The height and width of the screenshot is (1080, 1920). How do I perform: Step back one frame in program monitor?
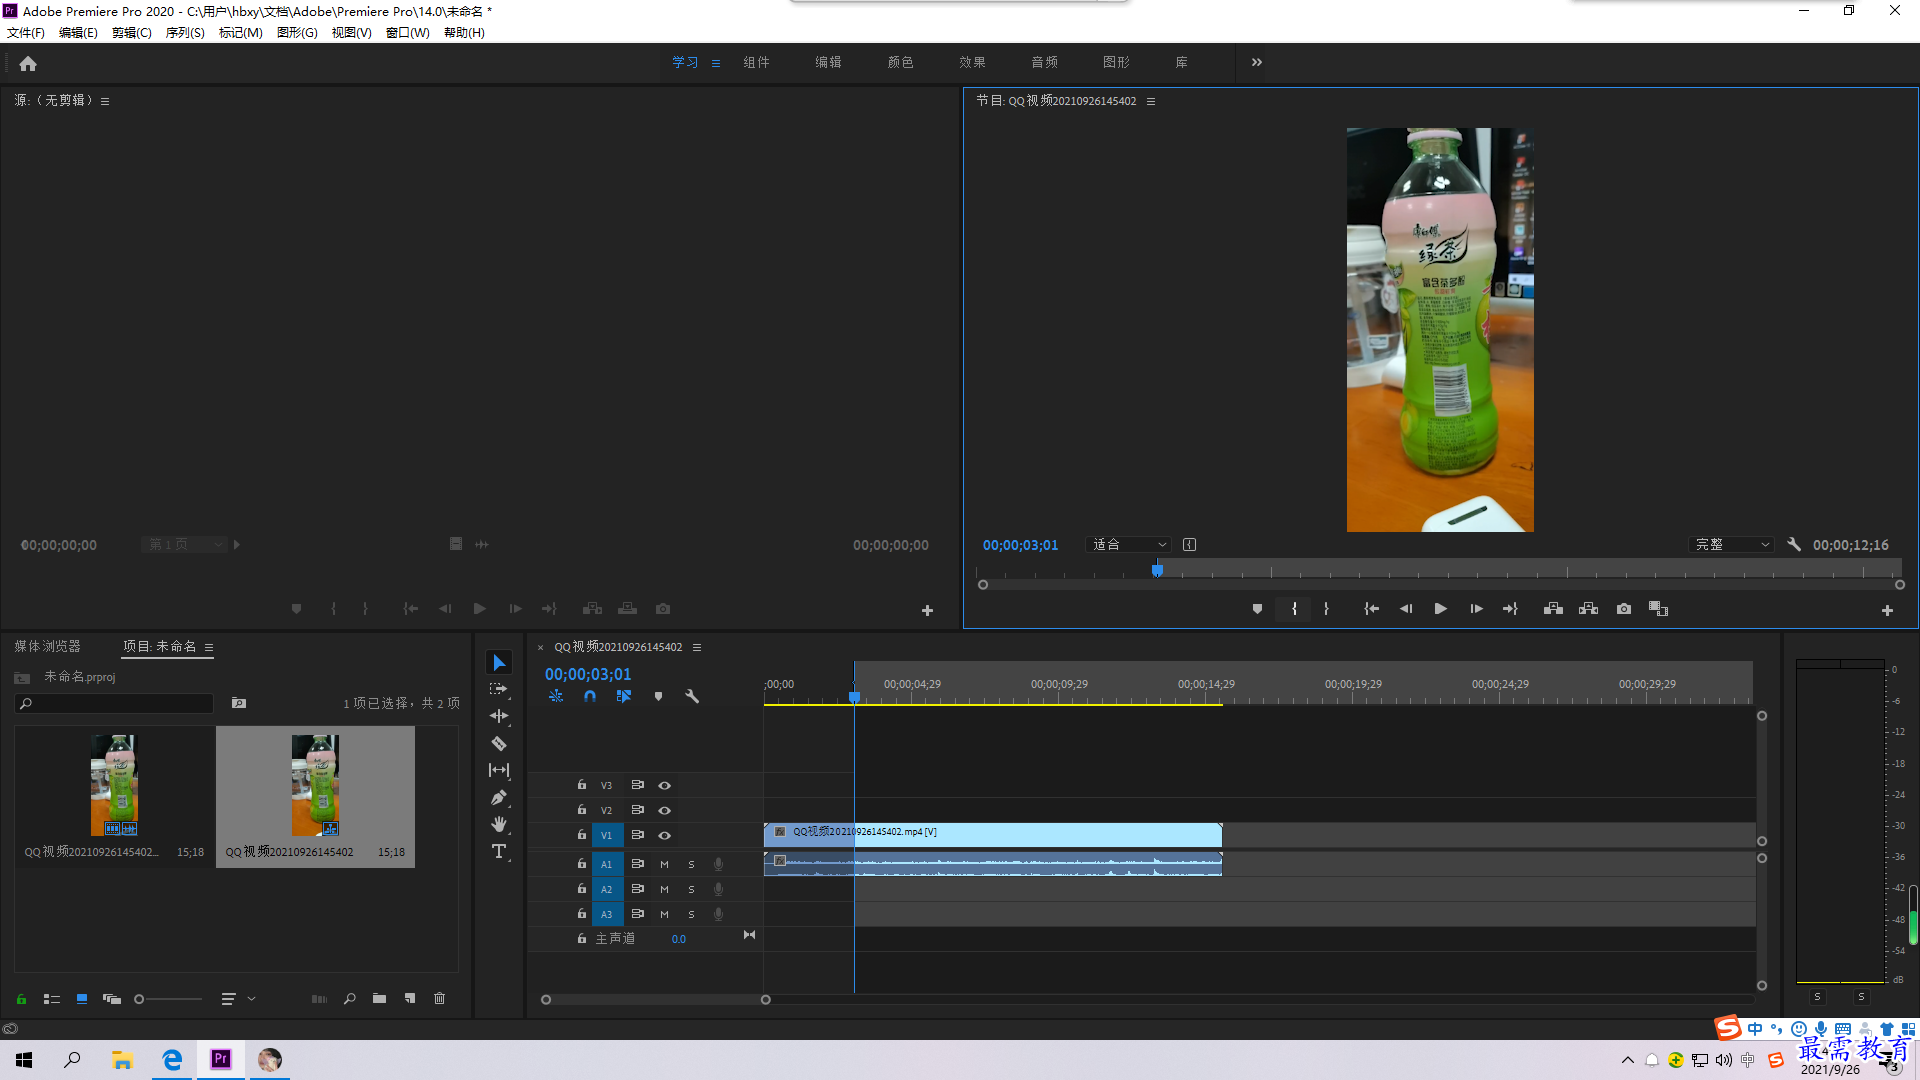pos(1406,609)
